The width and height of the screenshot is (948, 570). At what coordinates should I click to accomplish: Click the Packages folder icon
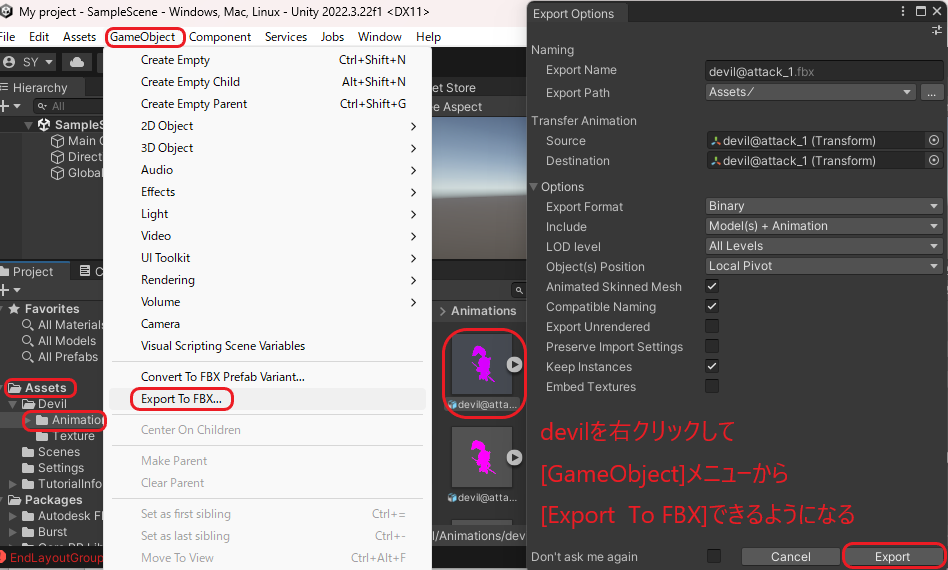click(15, 500)
